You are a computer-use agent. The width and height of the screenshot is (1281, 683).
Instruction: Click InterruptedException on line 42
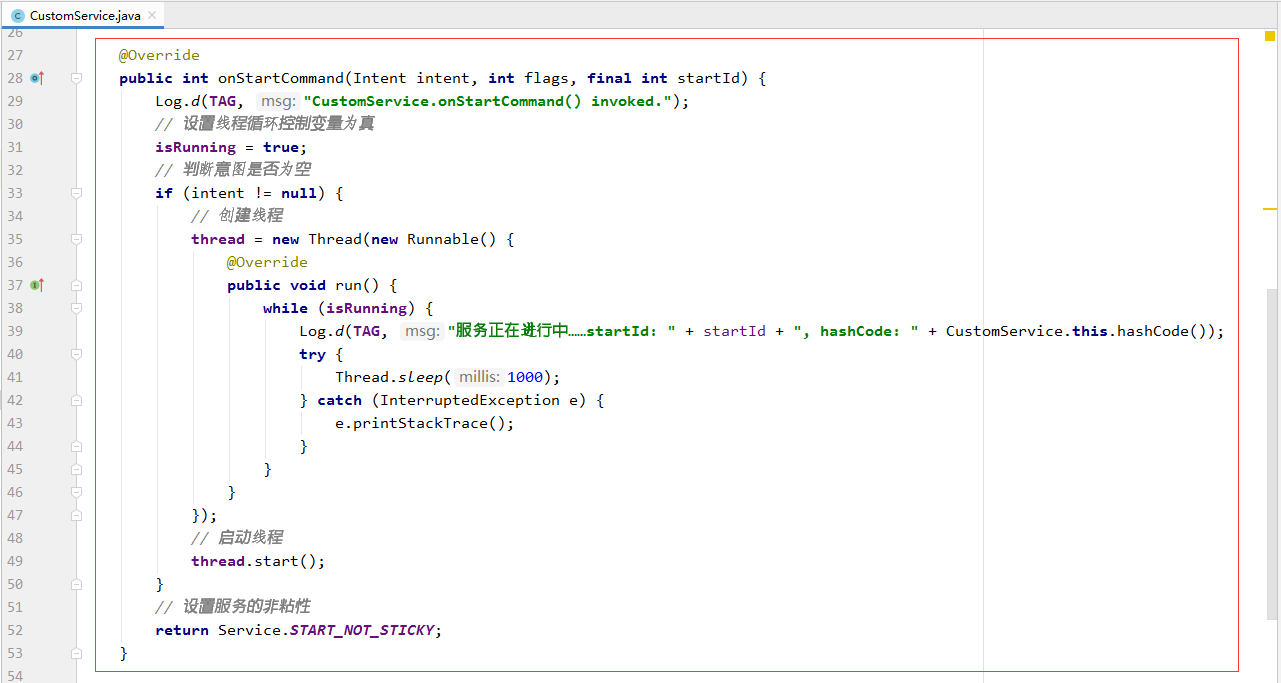click(x=470, y=400)
